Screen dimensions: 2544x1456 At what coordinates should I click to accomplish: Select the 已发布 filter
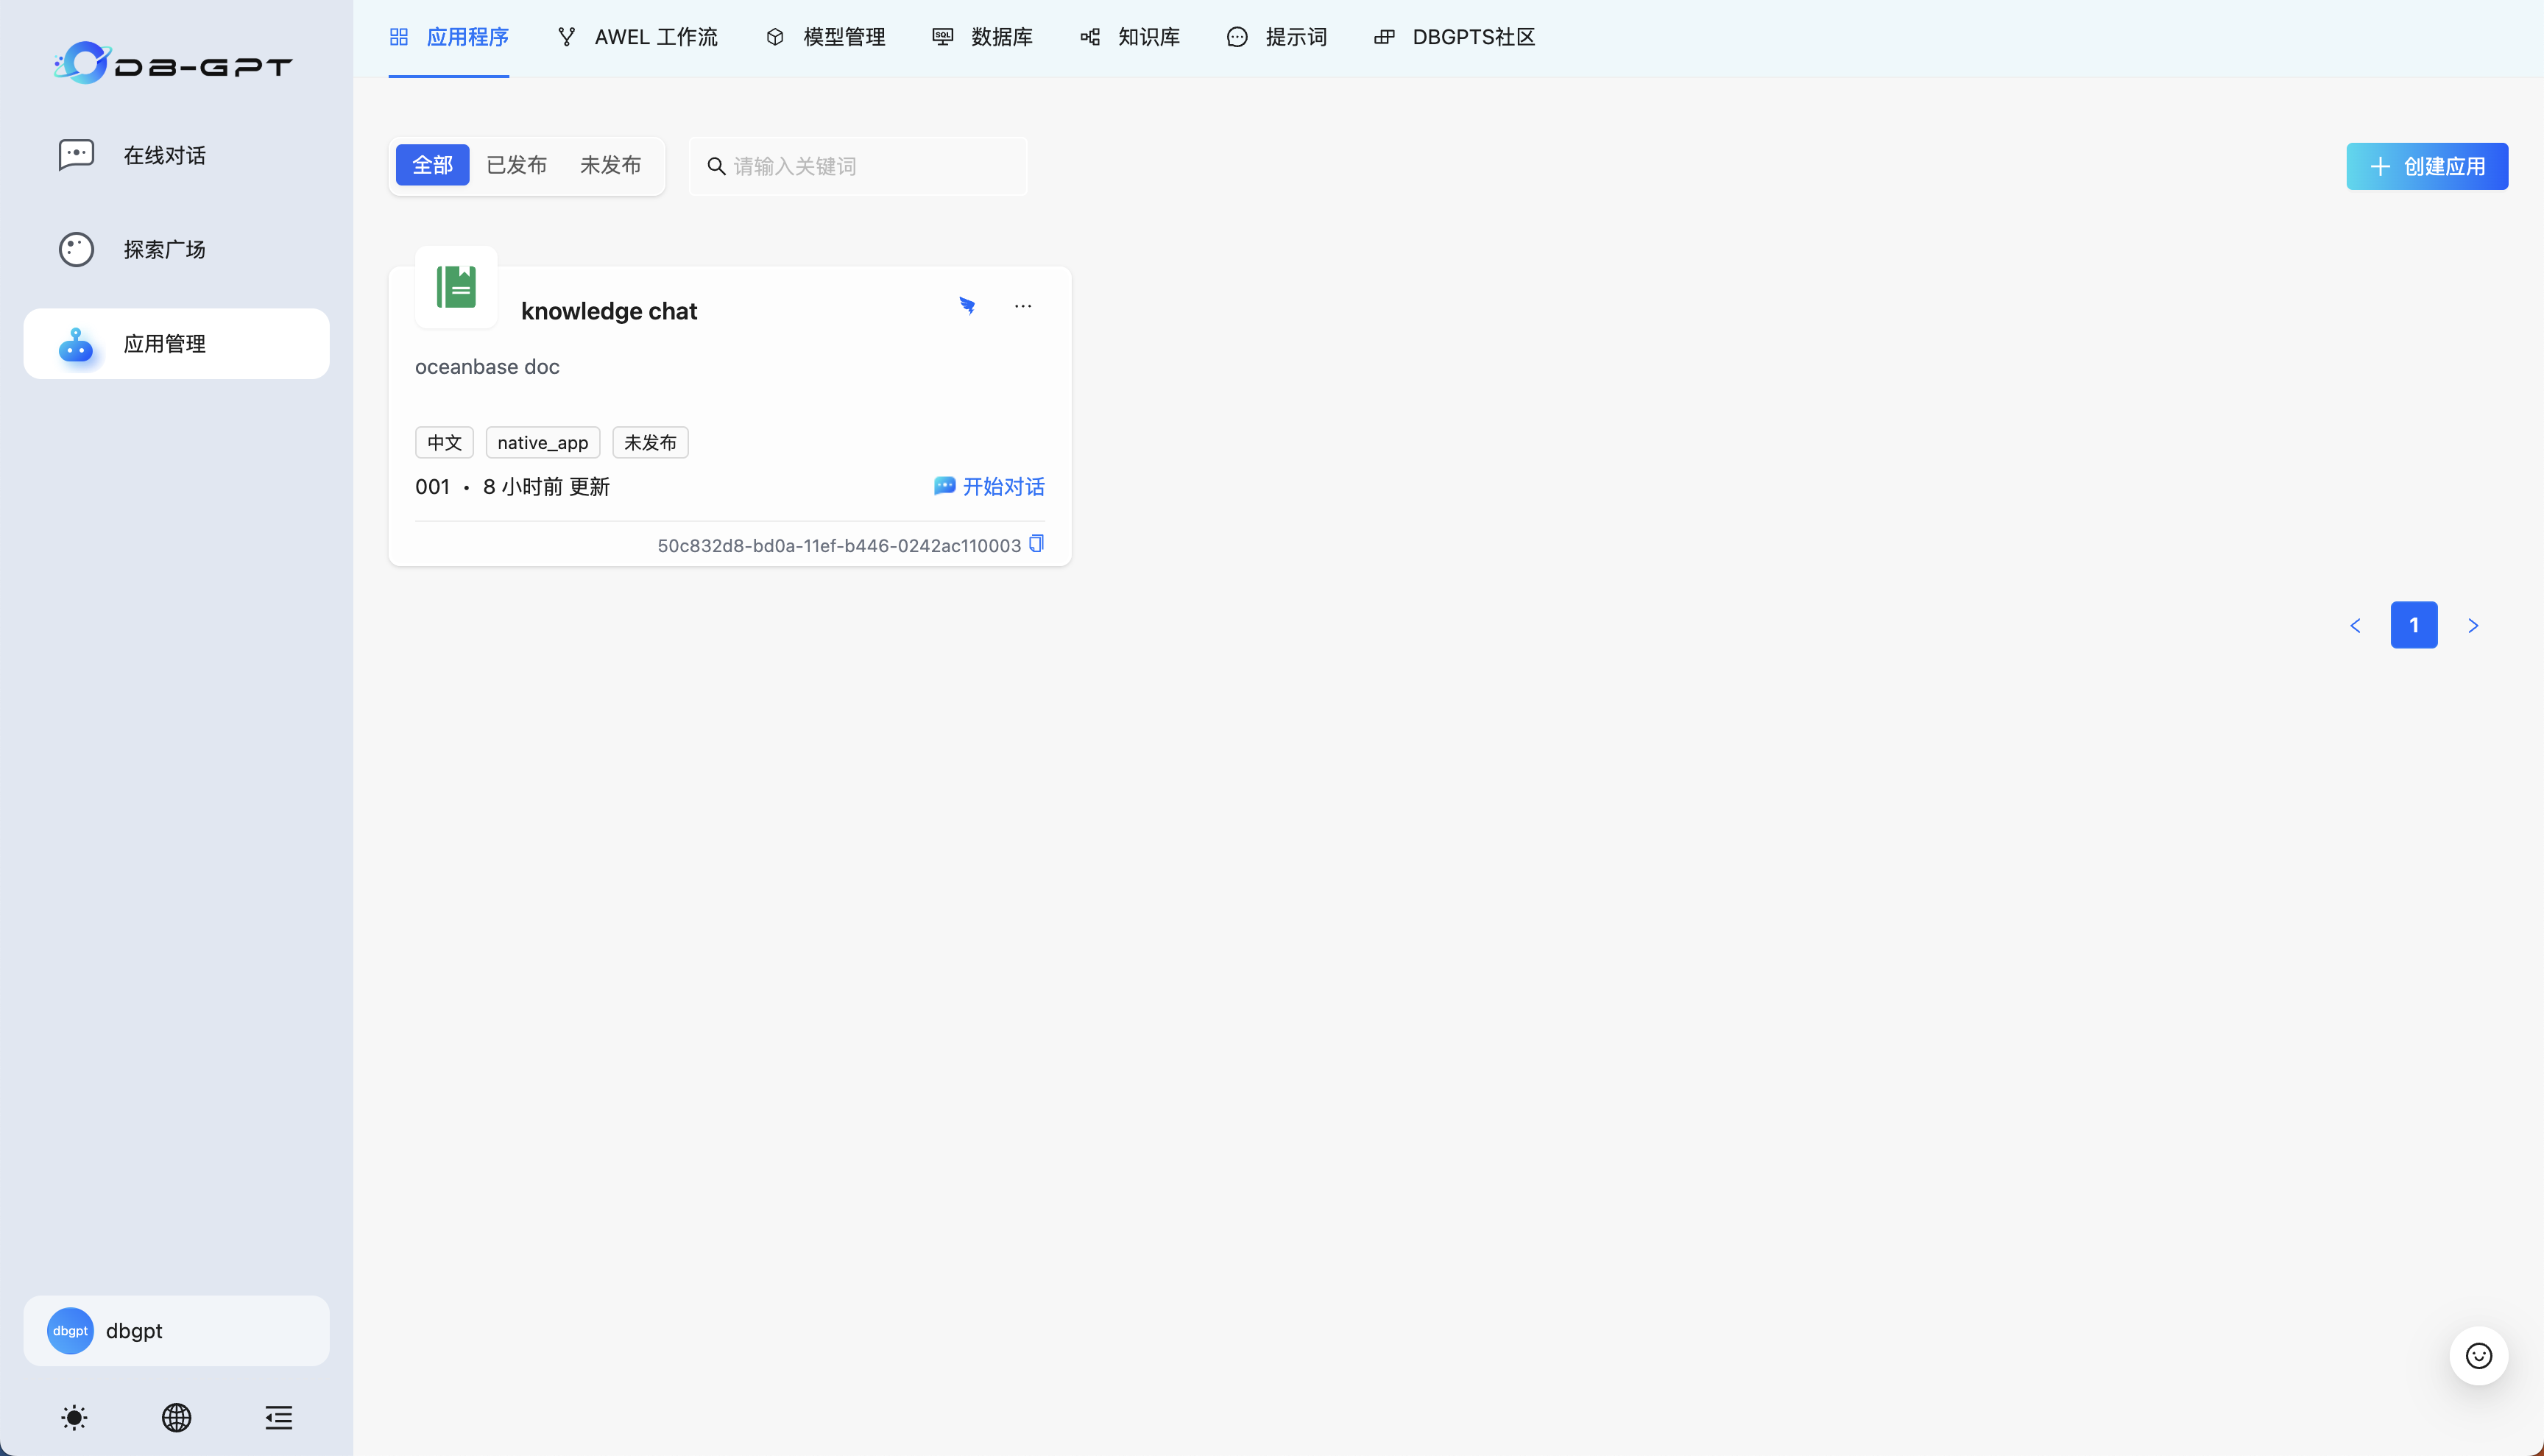[516, 165]
